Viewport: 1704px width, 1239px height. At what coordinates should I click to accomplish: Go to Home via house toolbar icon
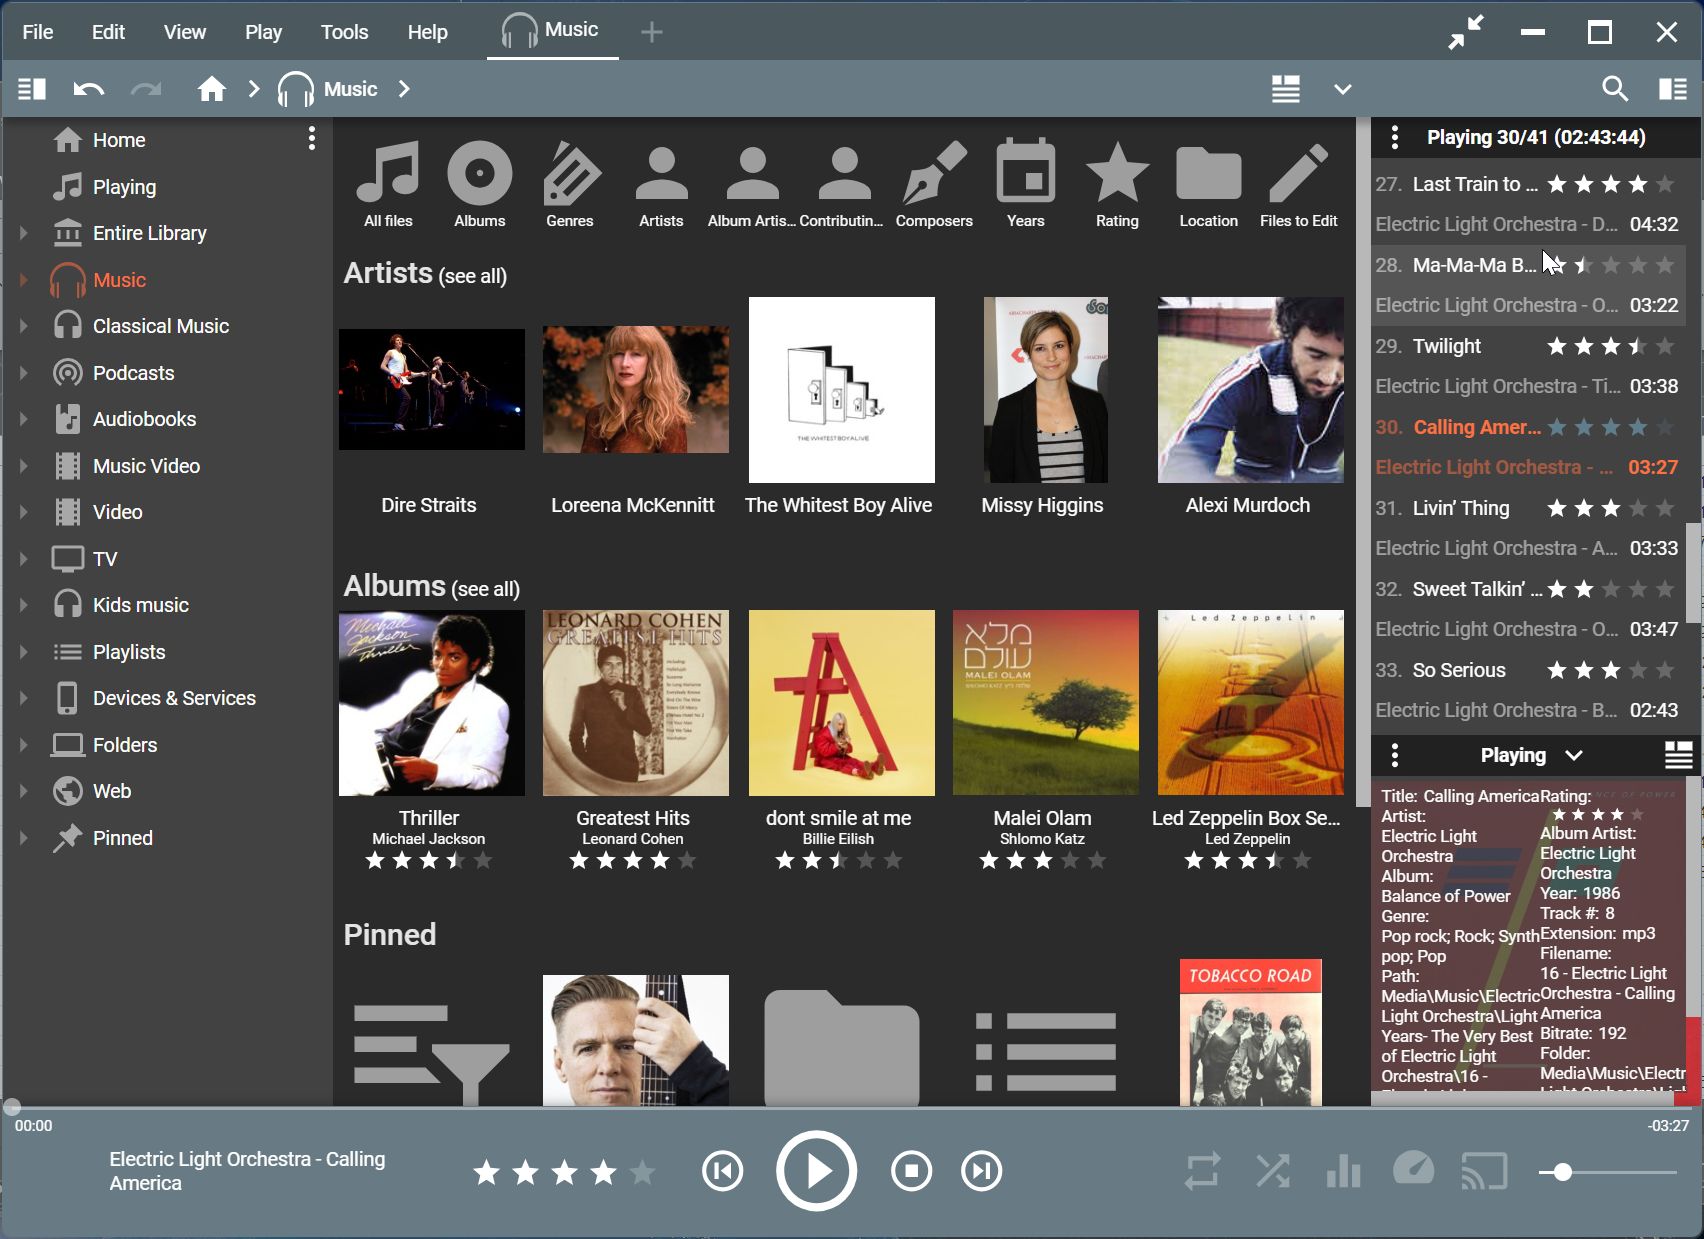tap(211, 89)
